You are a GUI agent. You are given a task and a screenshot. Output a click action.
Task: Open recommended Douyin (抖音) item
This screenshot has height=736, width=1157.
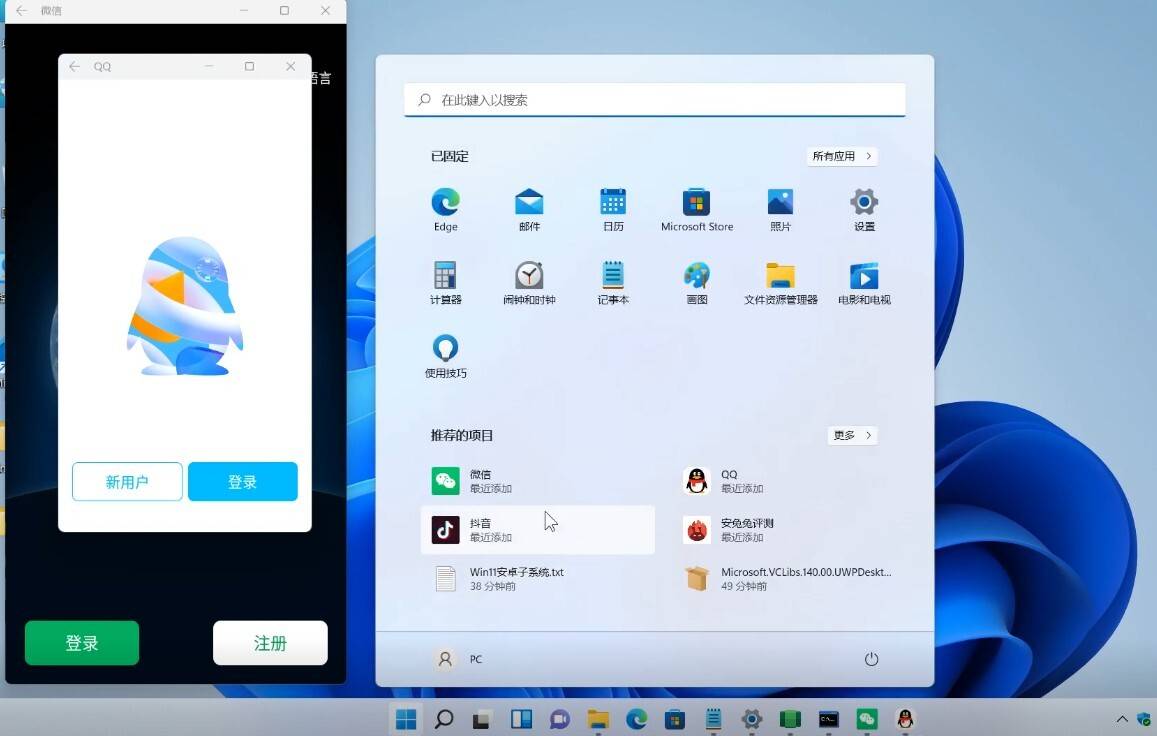pyautogui.click(x=538, y=529)
